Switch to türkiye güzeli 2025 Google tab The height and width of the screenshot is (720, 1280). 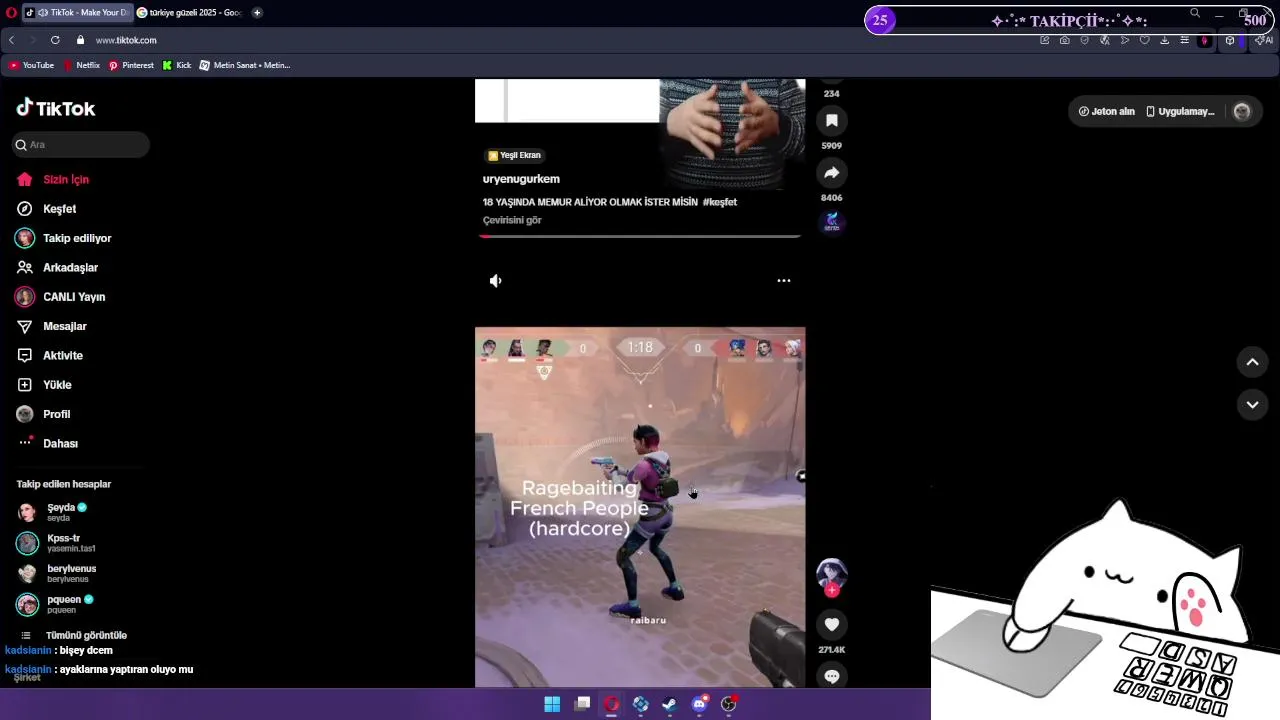[x=189, y=13]
